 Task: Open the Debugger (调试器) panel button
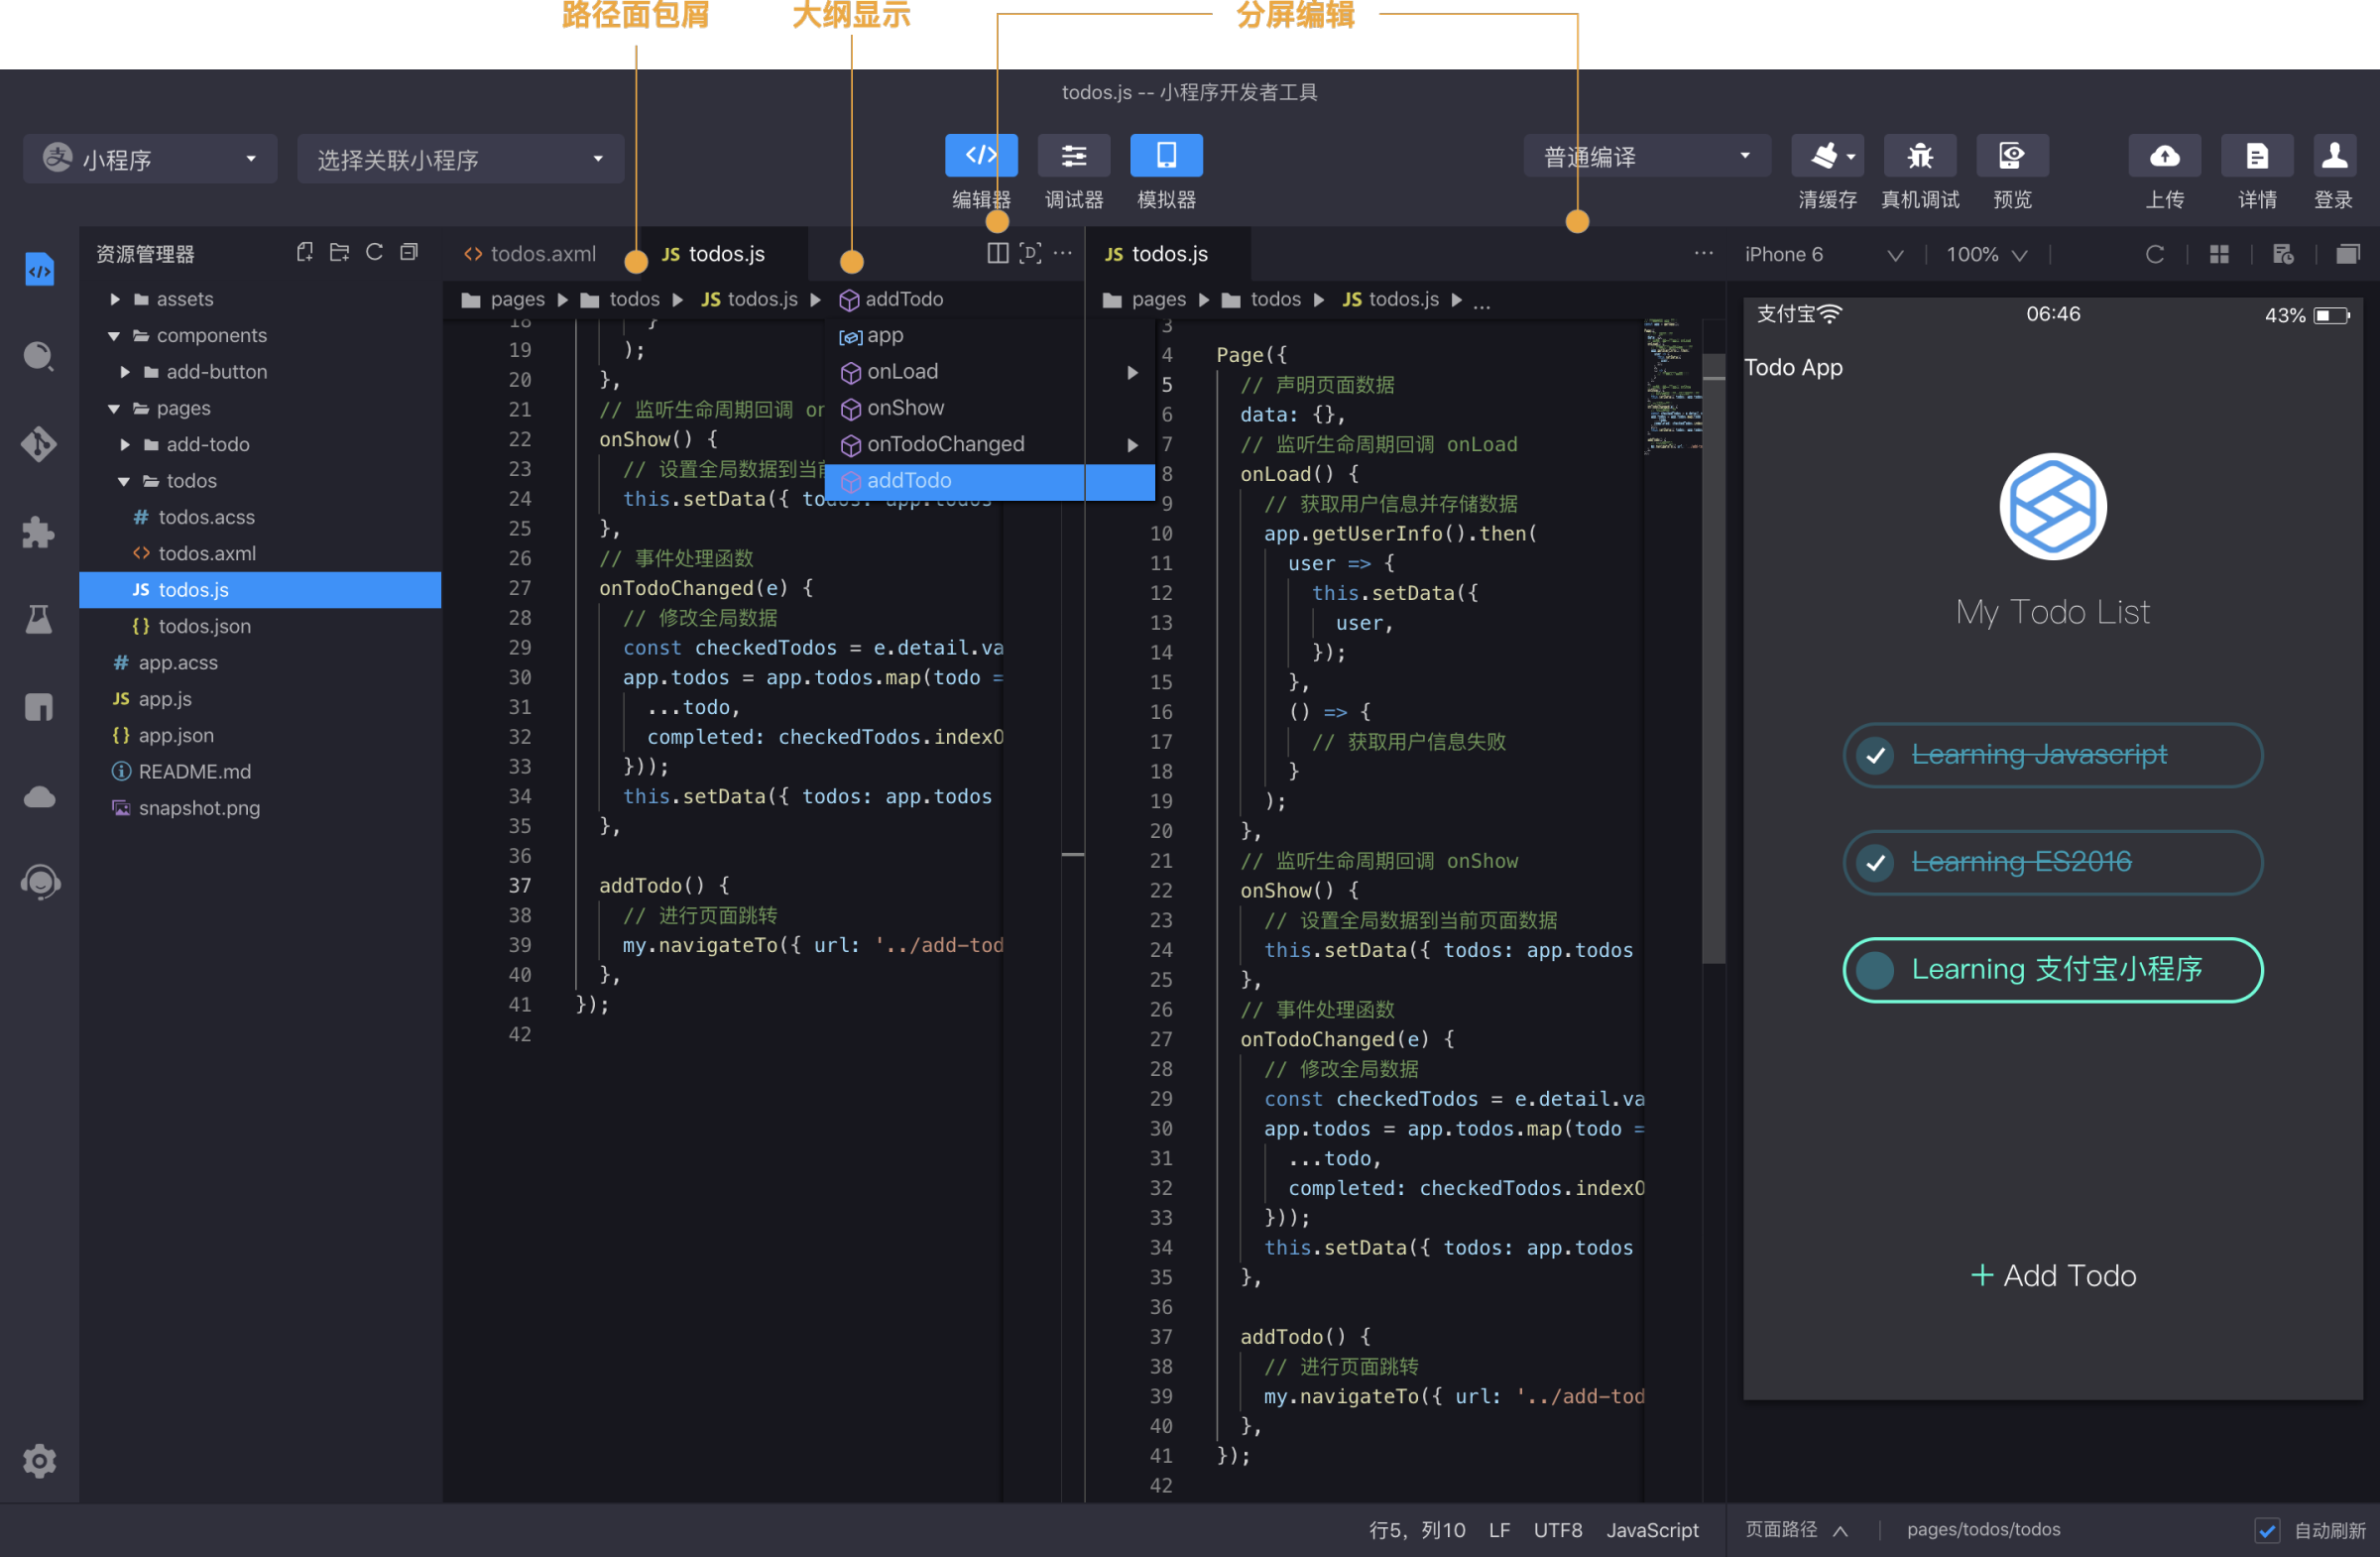pyautogui.click(x=1074, y=155)
